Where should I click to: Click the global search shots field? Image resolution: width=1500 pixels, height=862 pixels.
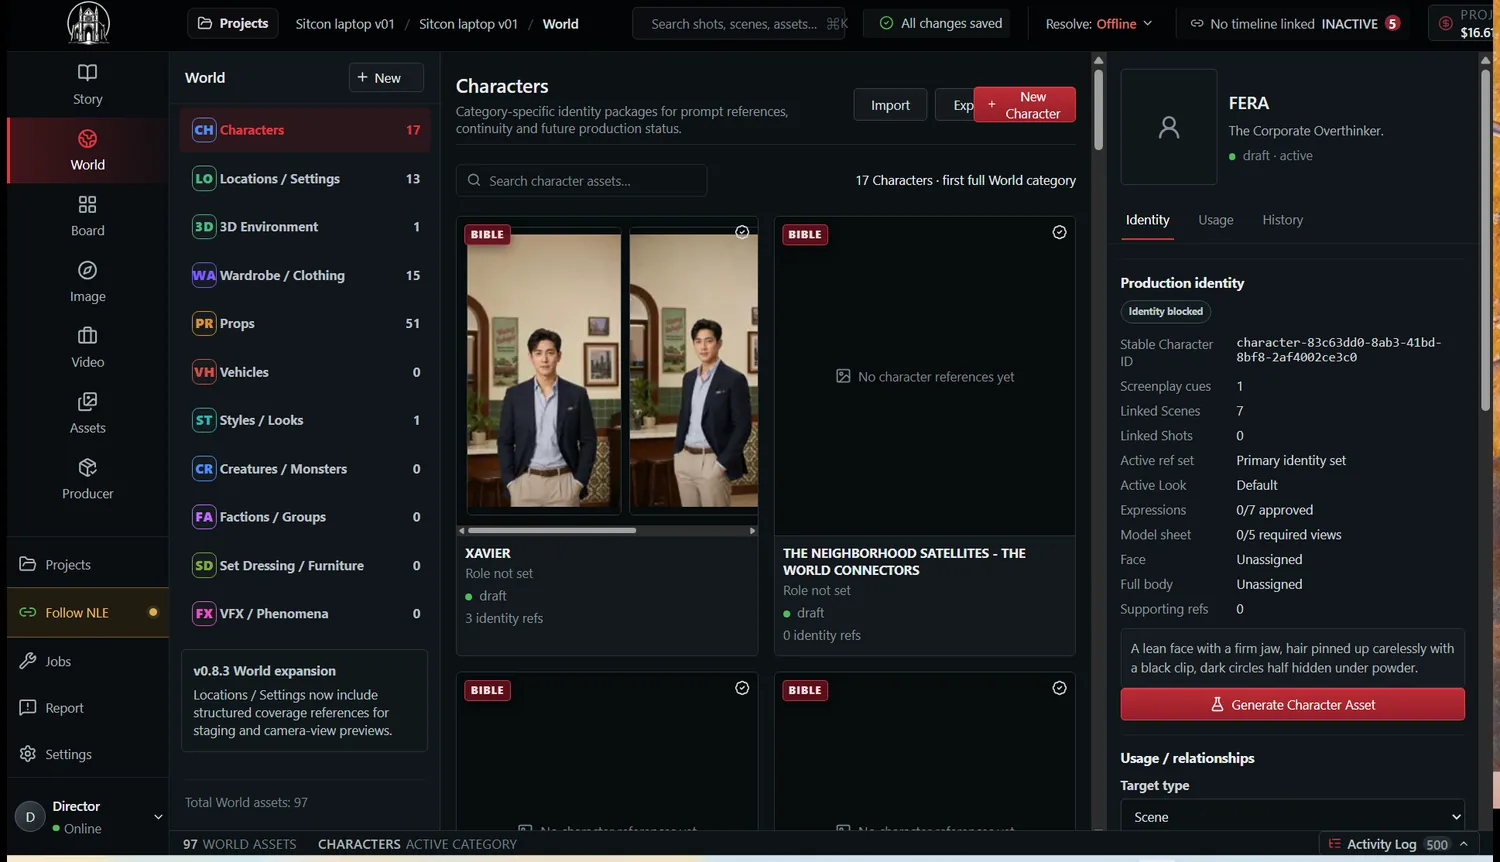click(739, 24)
